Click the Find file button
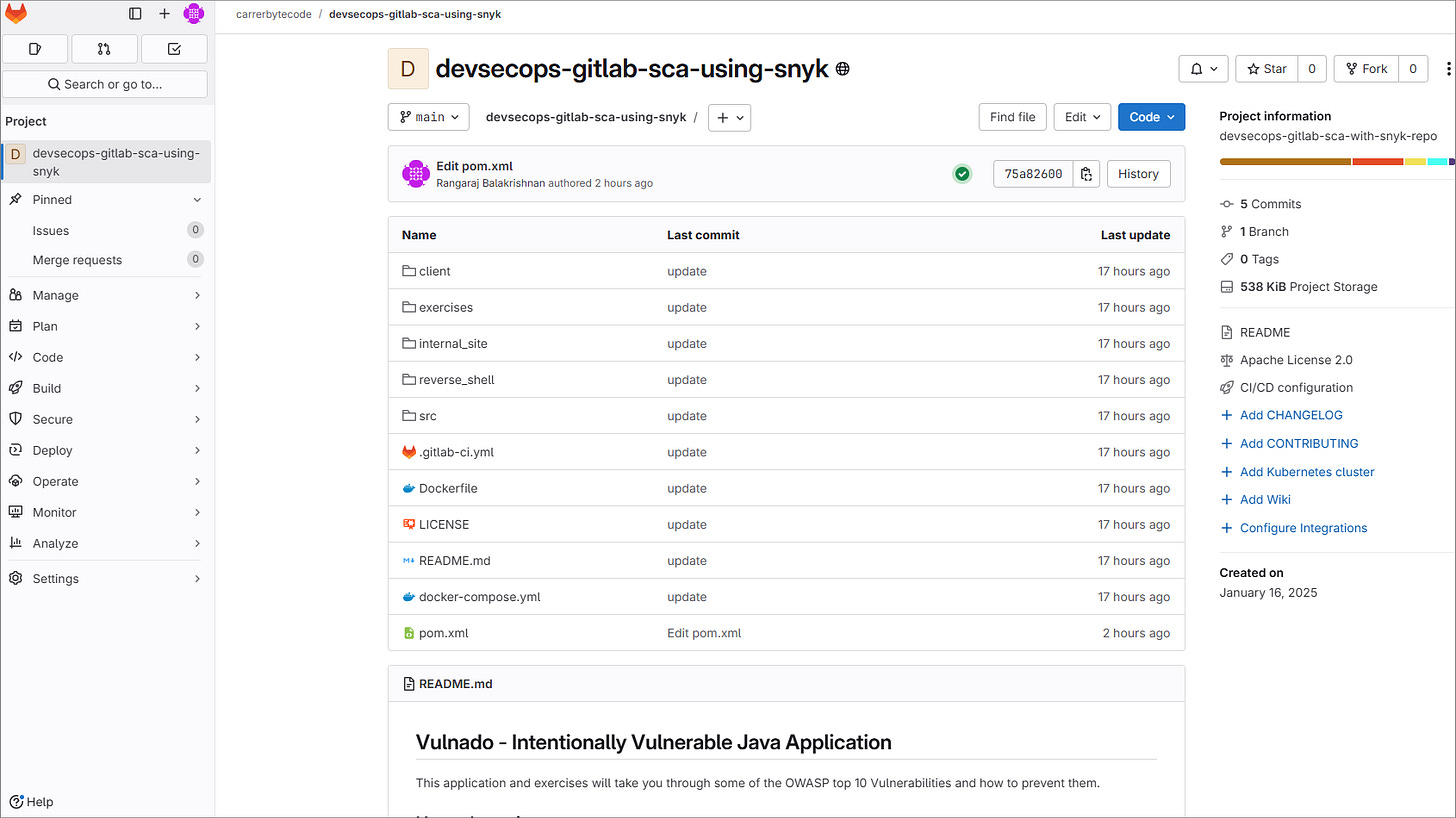1456x818 pixels. point(1012,117)
